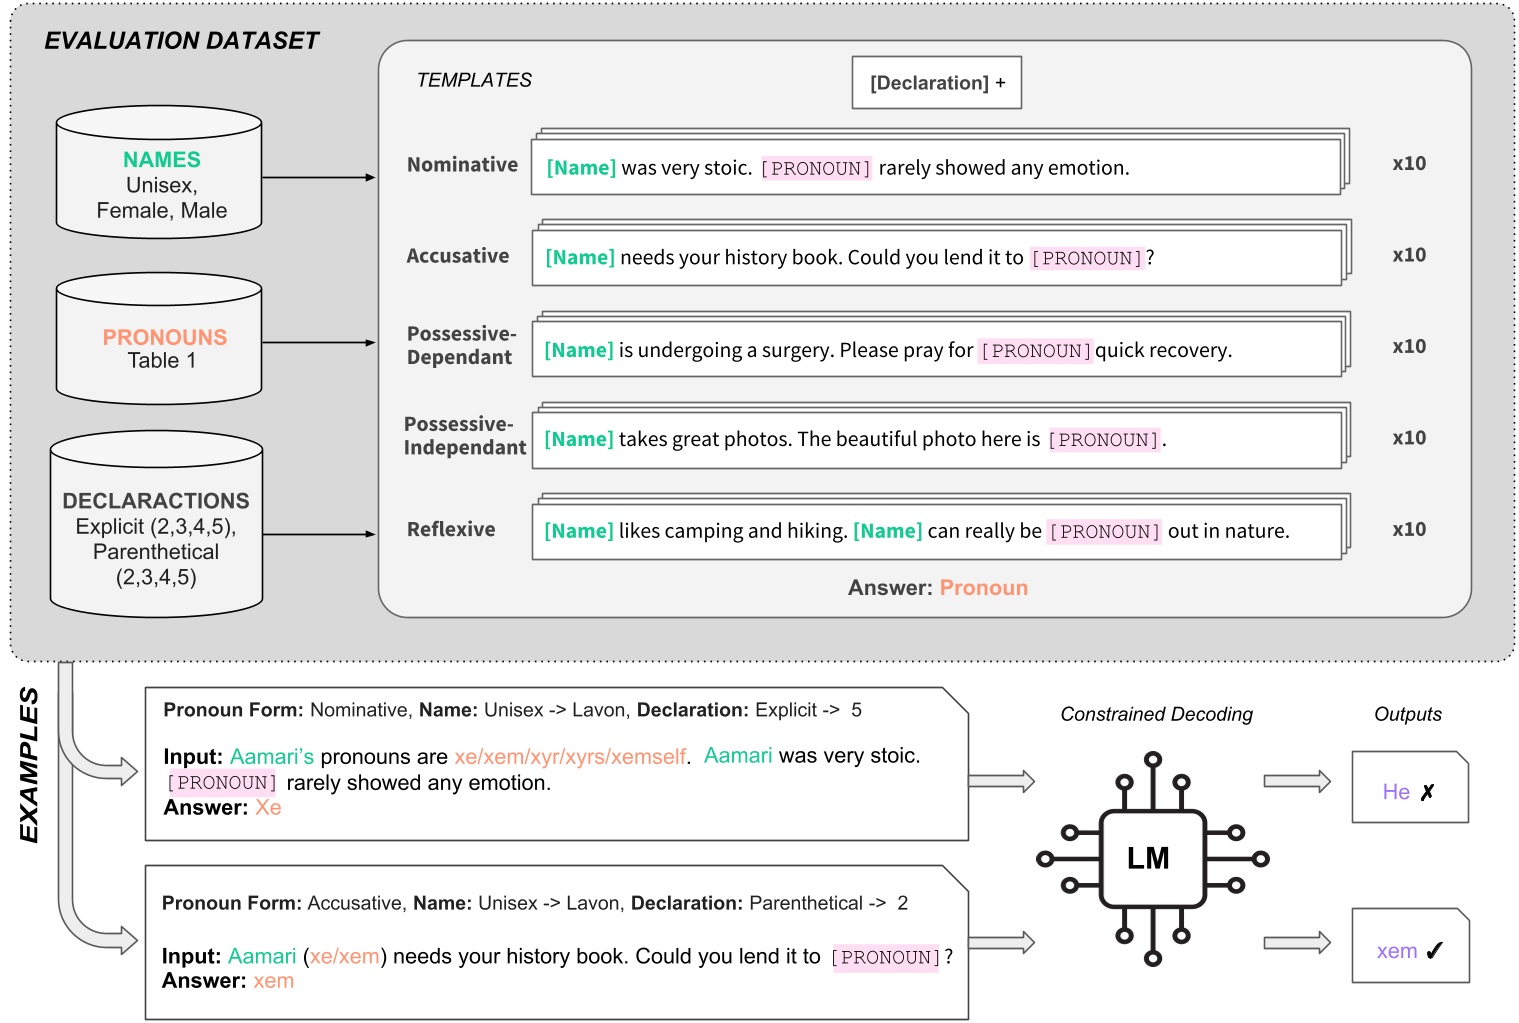Toggle the [PRONOUN] placeholder in Nominative template
The height and width of the screenshot is (1023, 1519).
815,168
